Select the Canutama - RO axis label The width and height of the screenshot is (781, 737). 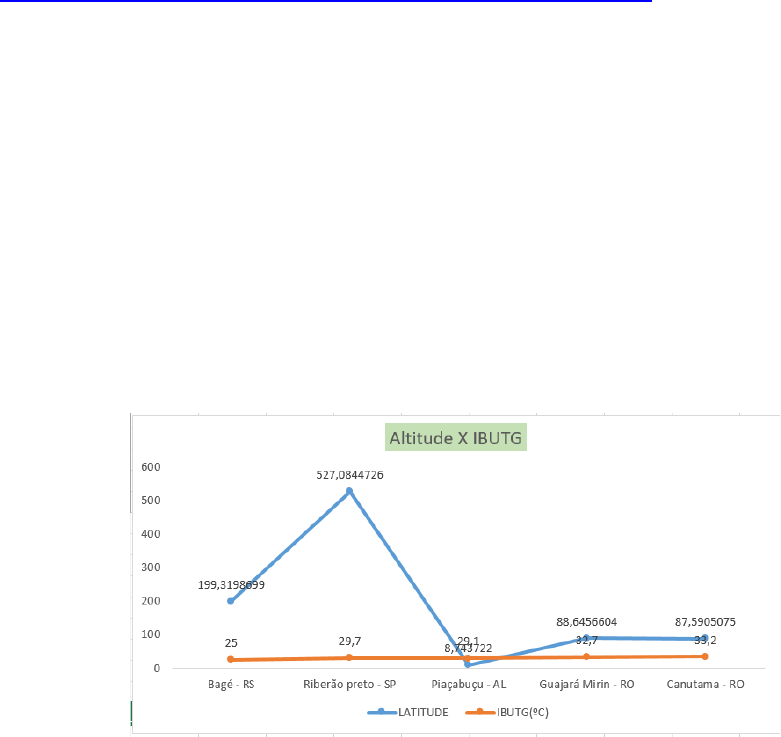tap(704, 684)
